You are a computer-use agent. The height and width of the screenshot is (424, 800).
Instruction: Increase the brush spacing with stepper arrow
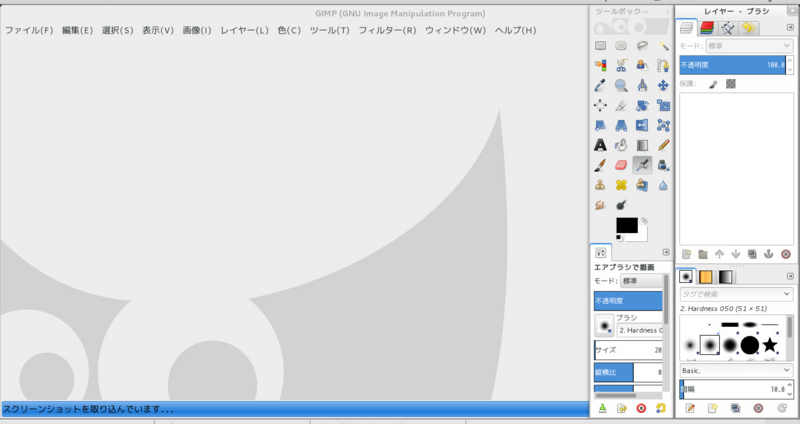click(790, 385)
